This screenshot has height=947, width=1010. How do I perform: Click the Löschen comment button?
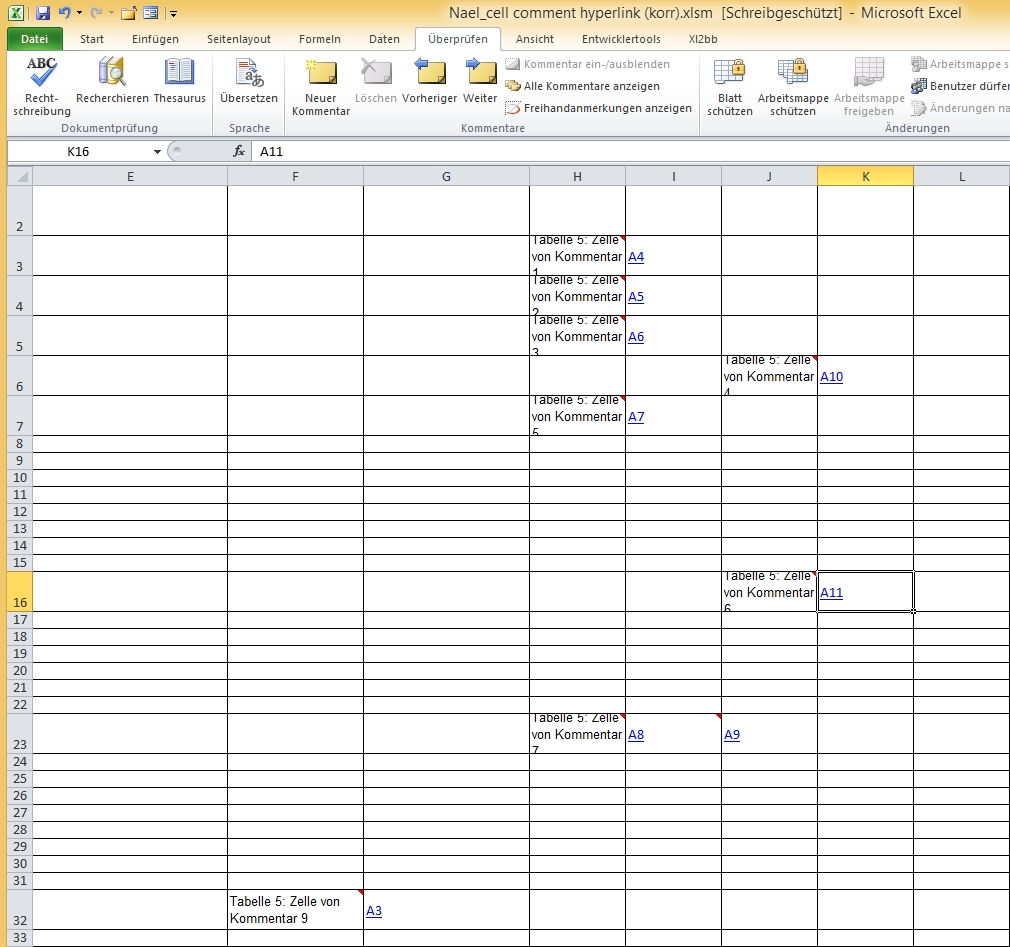(x=376, y=81)
